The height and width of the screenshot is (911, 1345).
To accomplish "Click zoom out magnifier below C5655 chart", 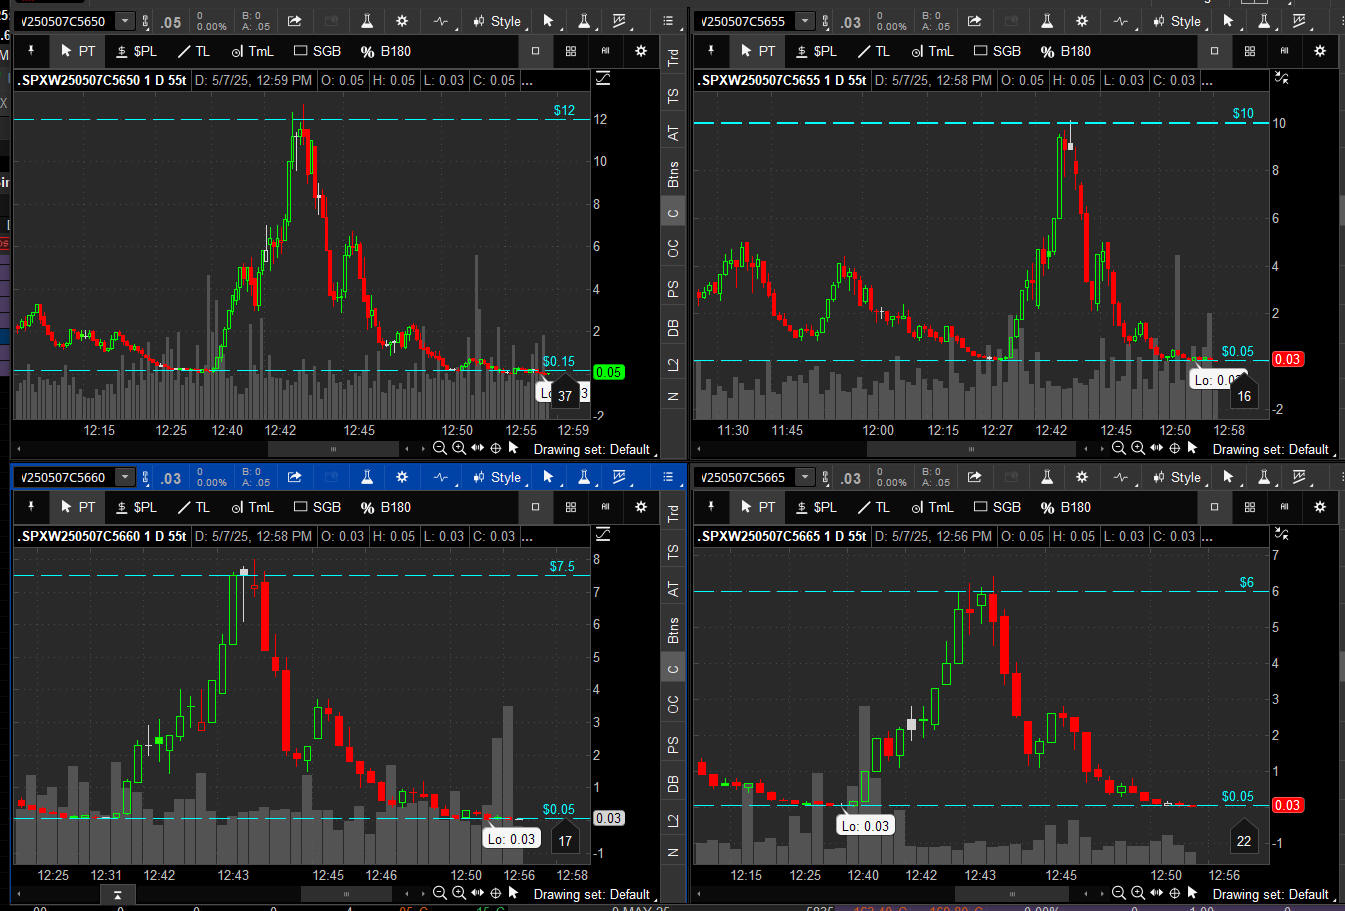I will tap(1118, 449).
